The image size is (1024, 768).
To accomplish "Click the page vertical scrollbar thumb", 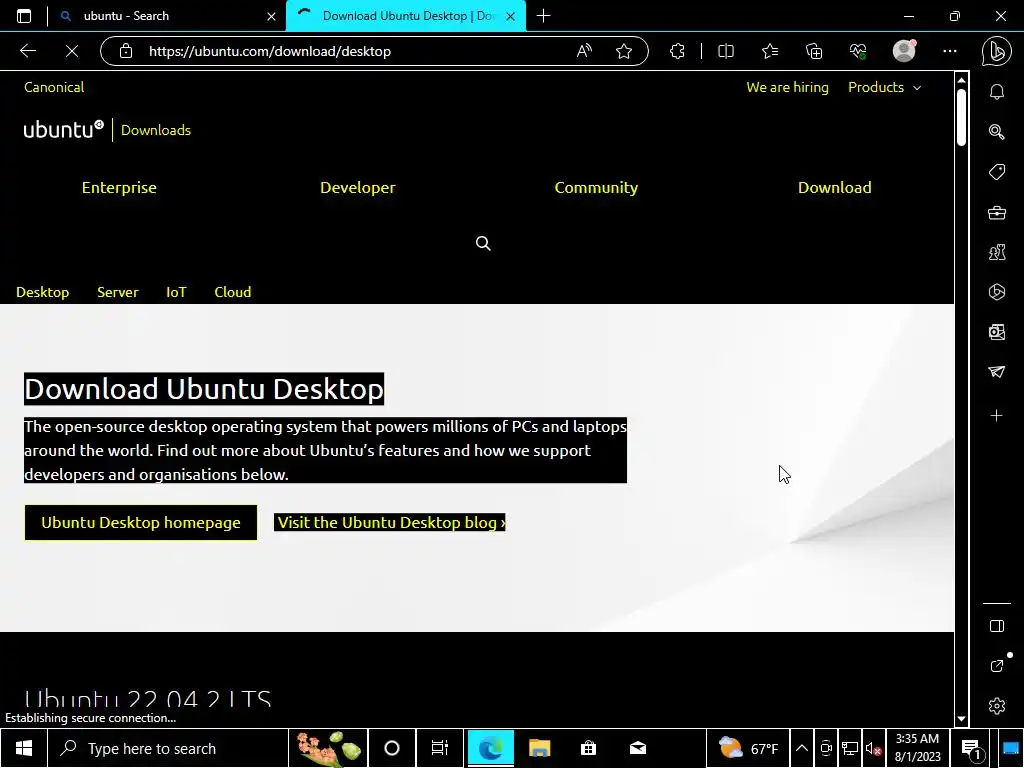I will click(961, 116).
